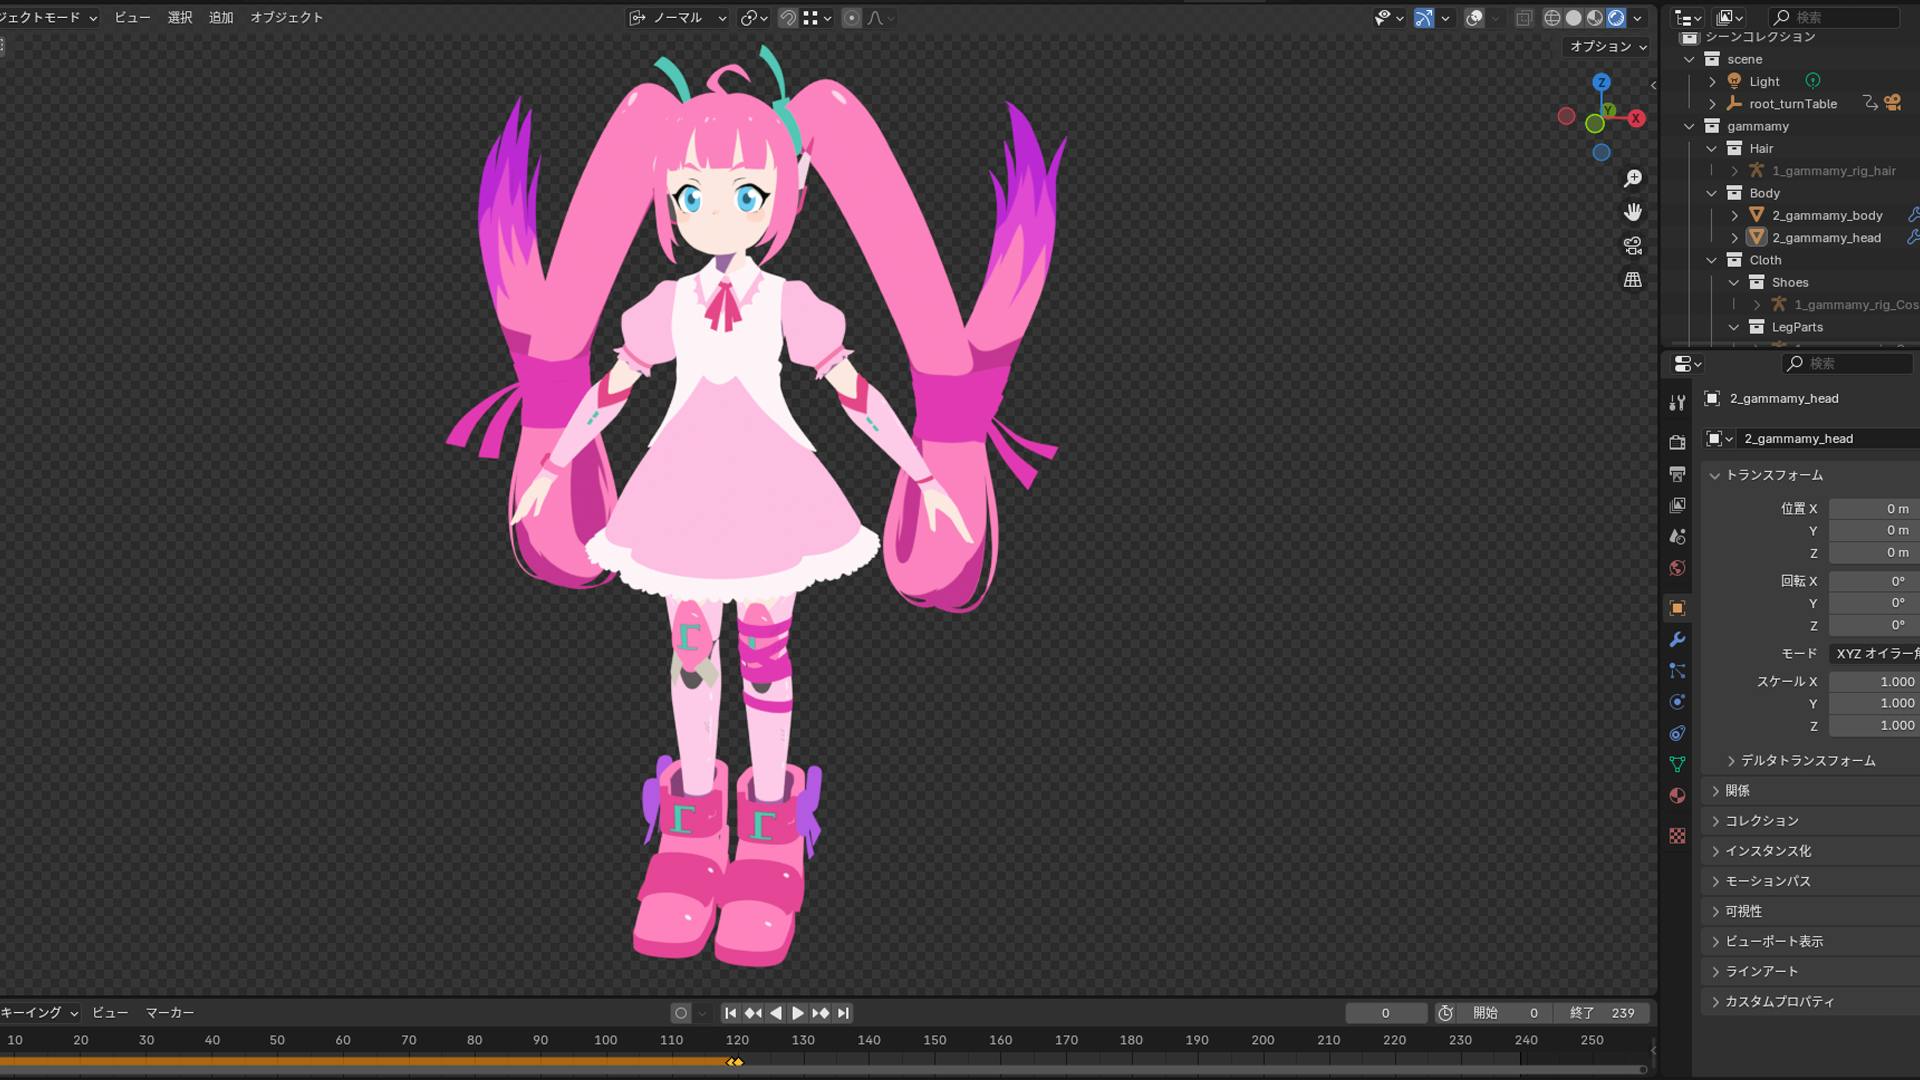Screen dimensions: 1920x1080
Task: Open the オプション dropdown in viewport
Action: click(1607, 46)
